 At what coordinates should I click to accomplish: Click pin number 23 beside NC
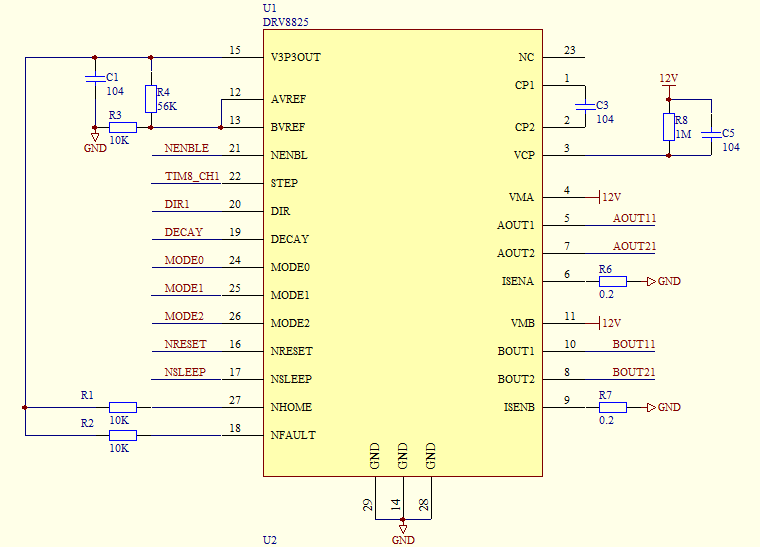[570, 50]
